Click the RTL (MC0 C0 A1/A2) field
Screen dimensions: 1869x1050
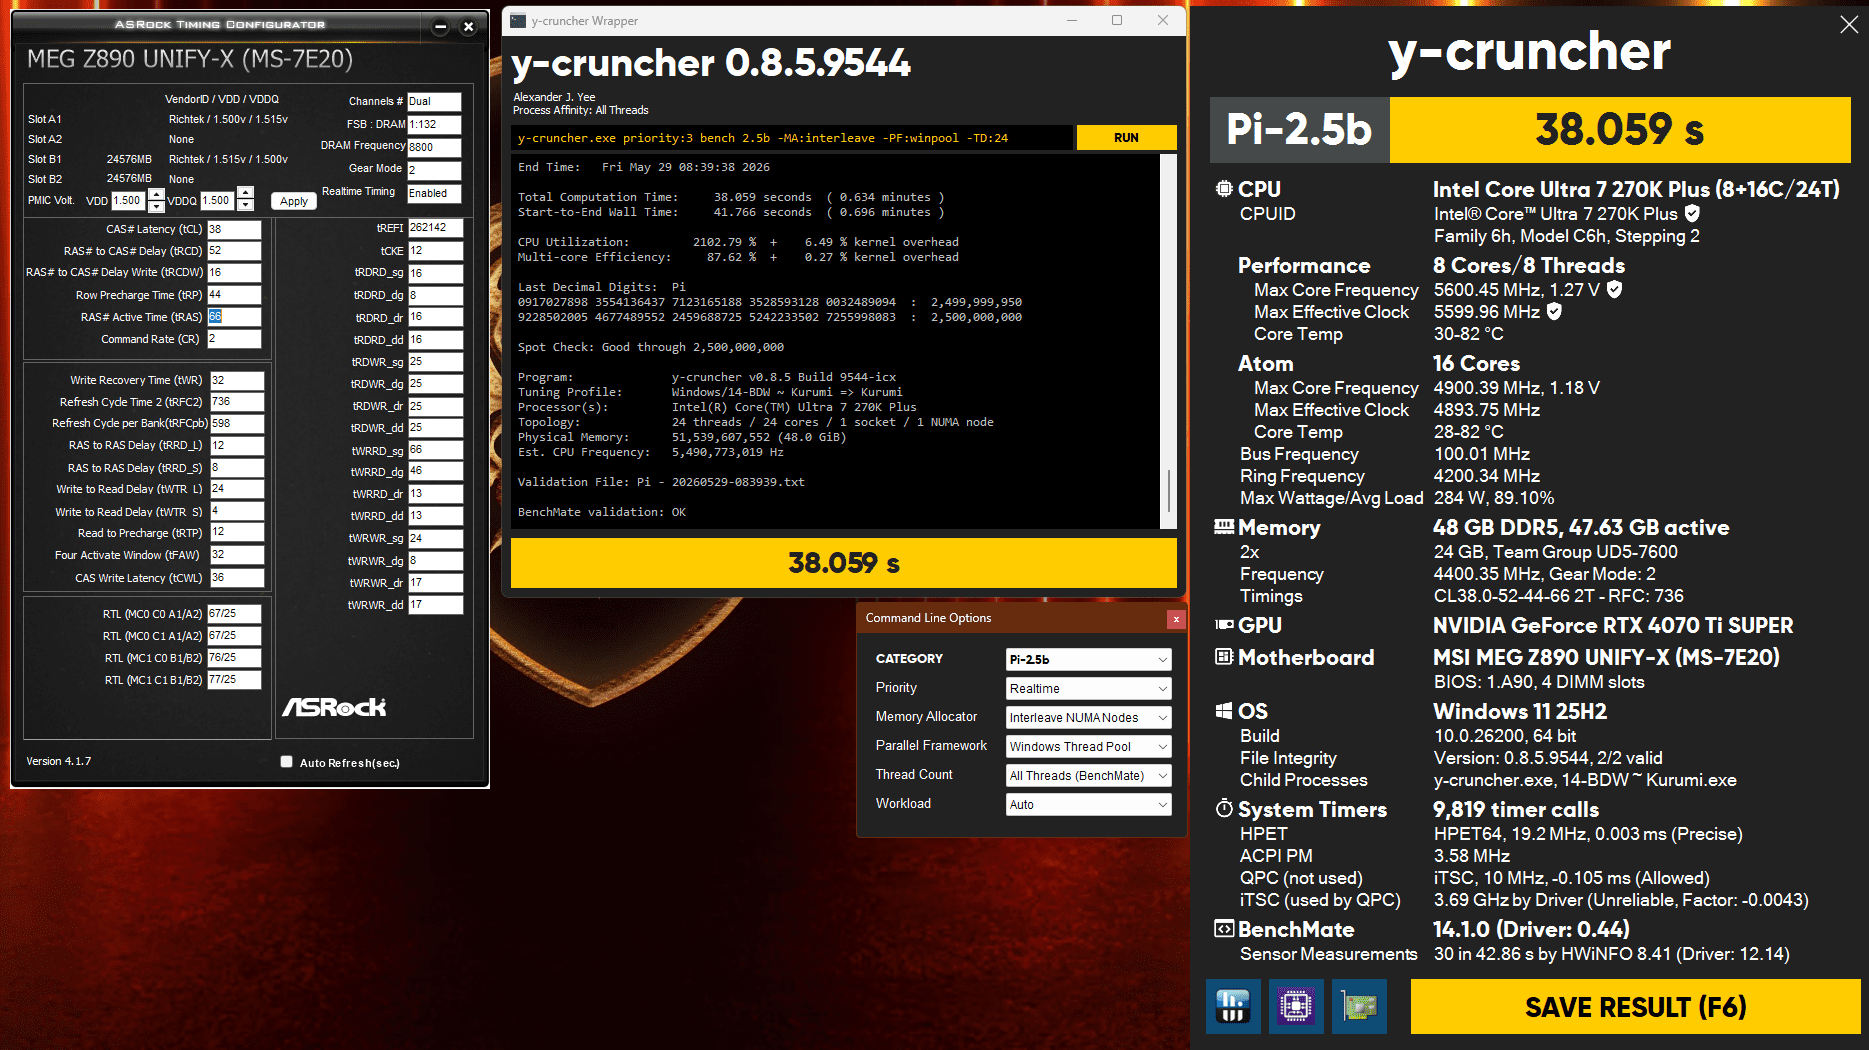[x=234, y=614]
